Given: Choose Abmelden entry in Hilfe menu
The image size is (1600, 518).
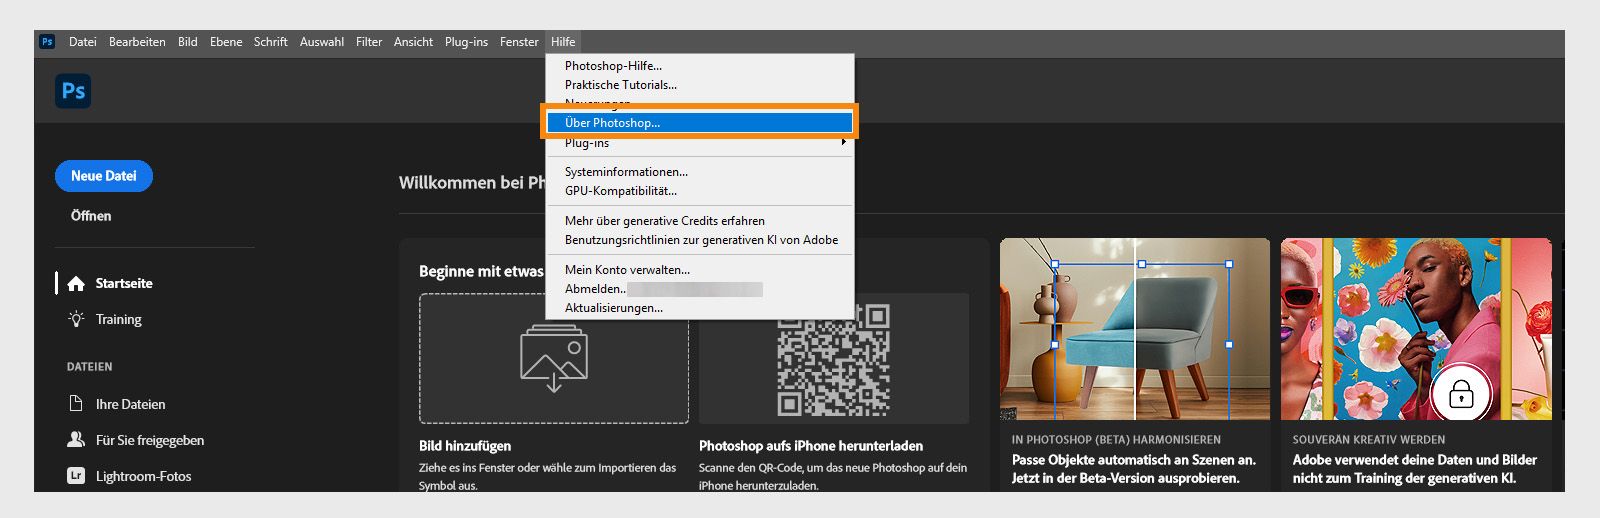Looking at the screenshot, I should [x=700, y=289].
